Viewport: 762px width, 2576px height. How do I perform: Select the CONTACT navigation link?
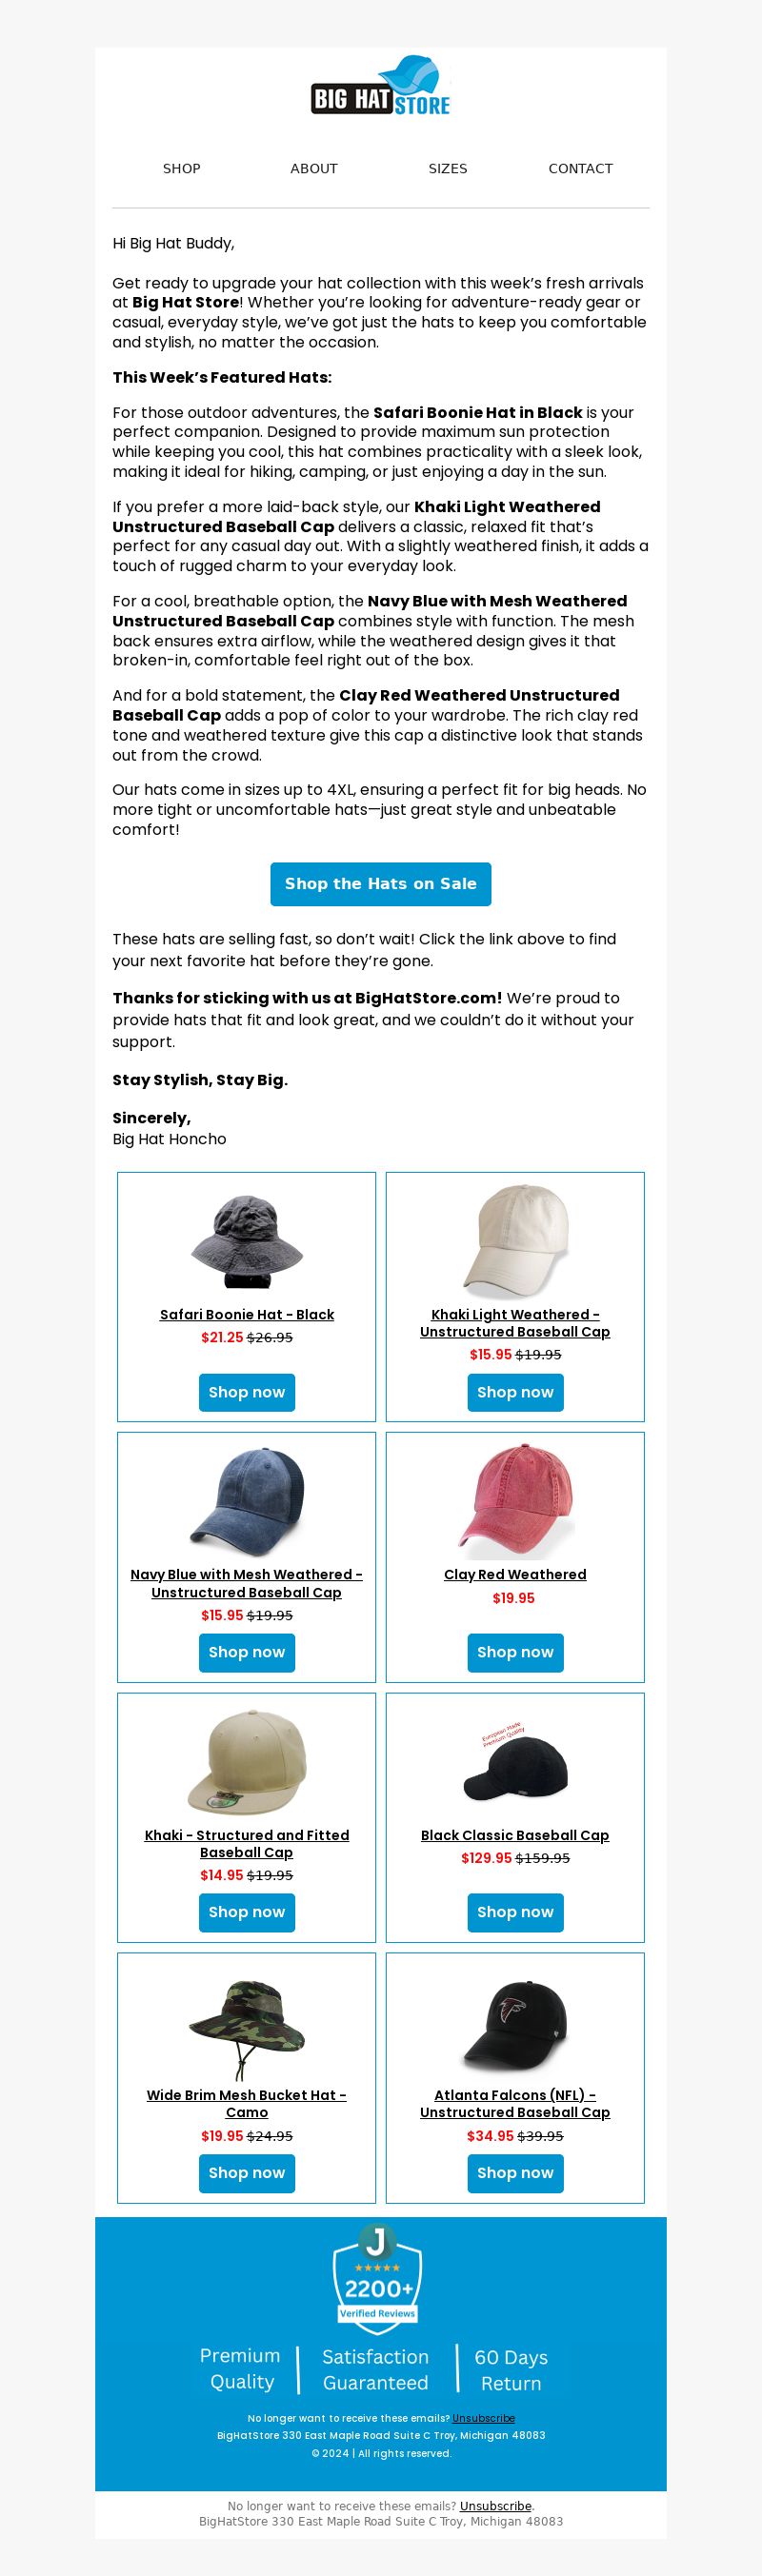point(581,169)
